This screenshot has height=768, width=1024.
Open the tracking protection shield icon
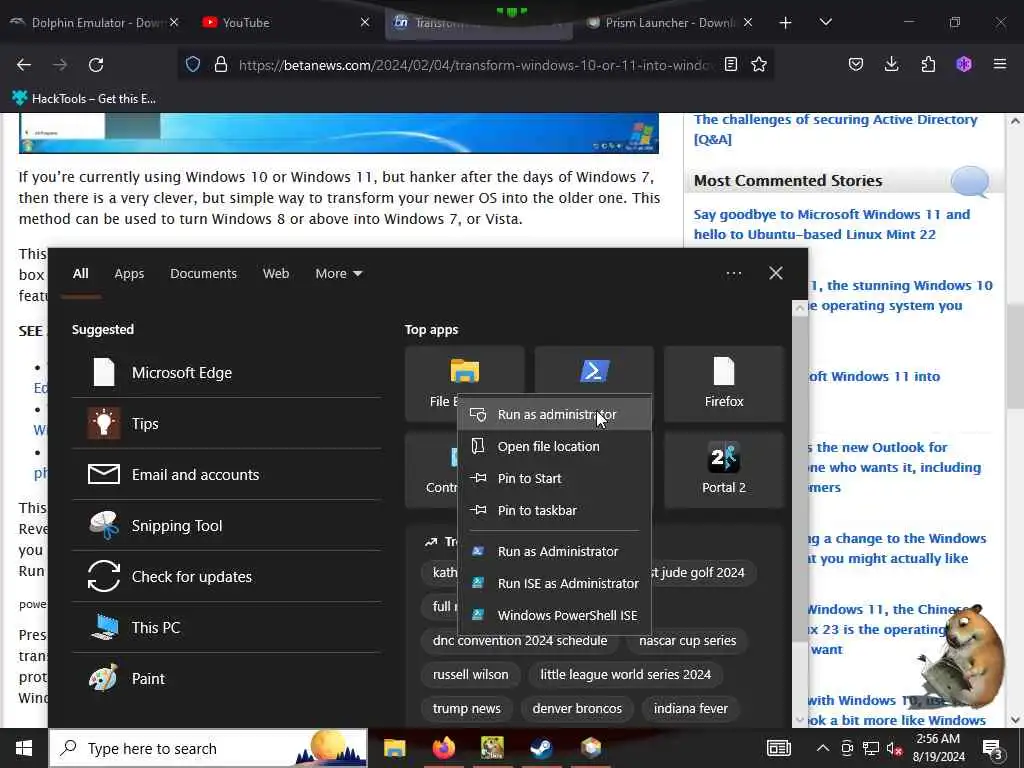click(193, 64)
